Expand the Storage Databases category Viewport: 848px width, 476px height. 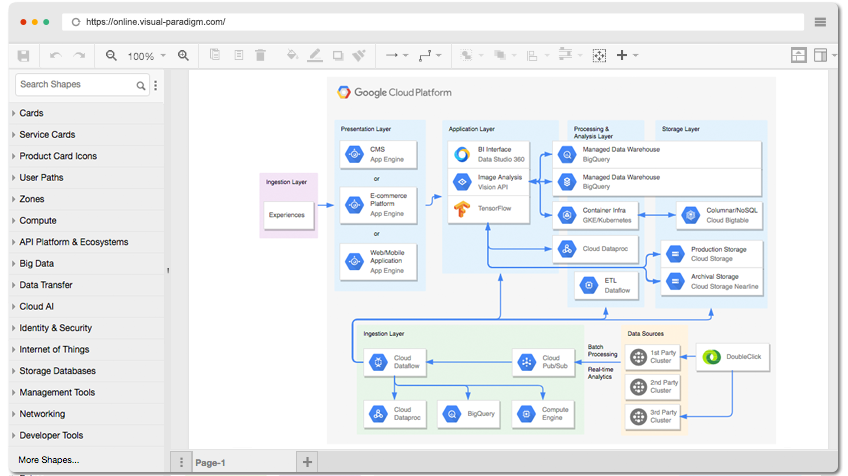point(87,371)
